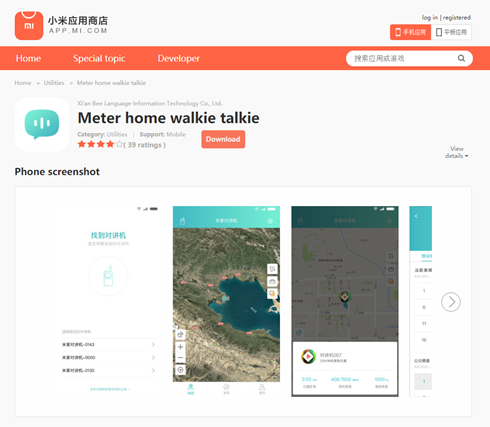Image resolution: width=490 pixels, height=427 pixels.
Task: Open the first screenshot of device list
Action: (x=108, y=301)
